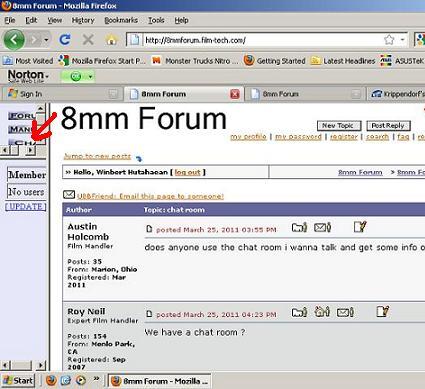The width and height of the screenshot is (425, 389).
Task: Open the Tools menu
Action: click(156, 20)
